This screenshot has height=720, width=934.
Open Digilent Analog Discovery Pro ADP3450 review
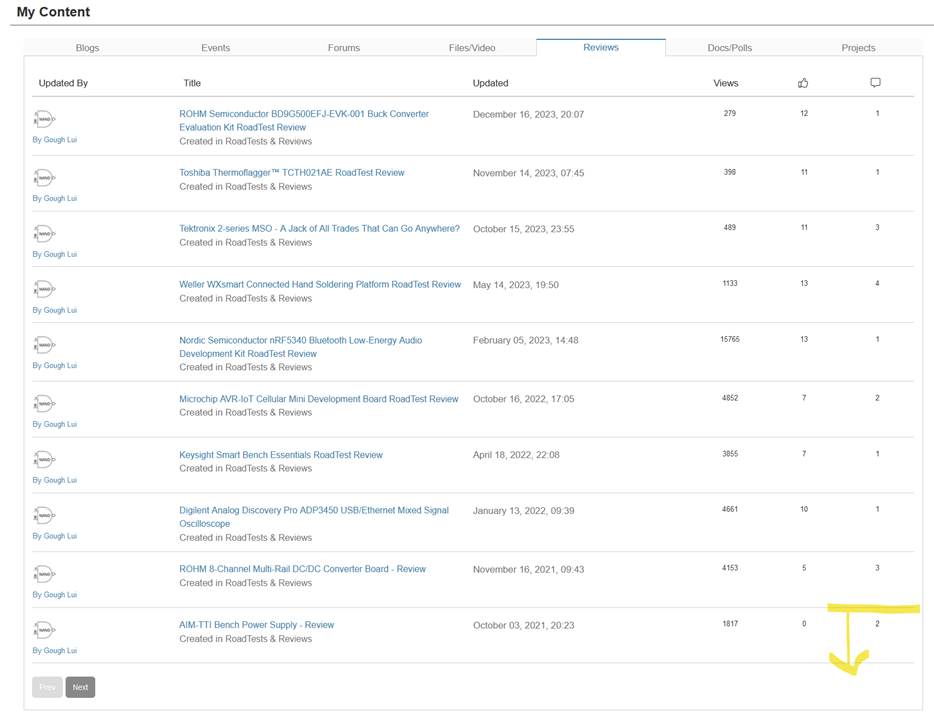pyautogui.click(x=314, y=517)
